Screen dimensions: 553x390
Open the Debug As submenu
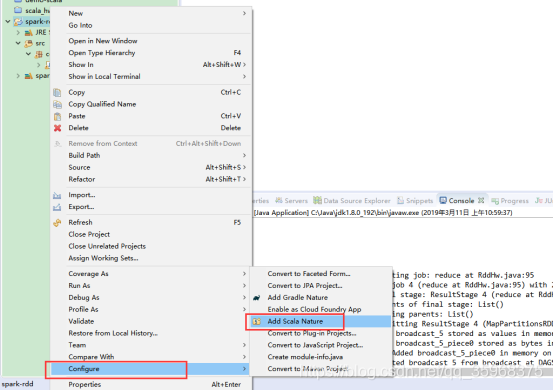152,298
